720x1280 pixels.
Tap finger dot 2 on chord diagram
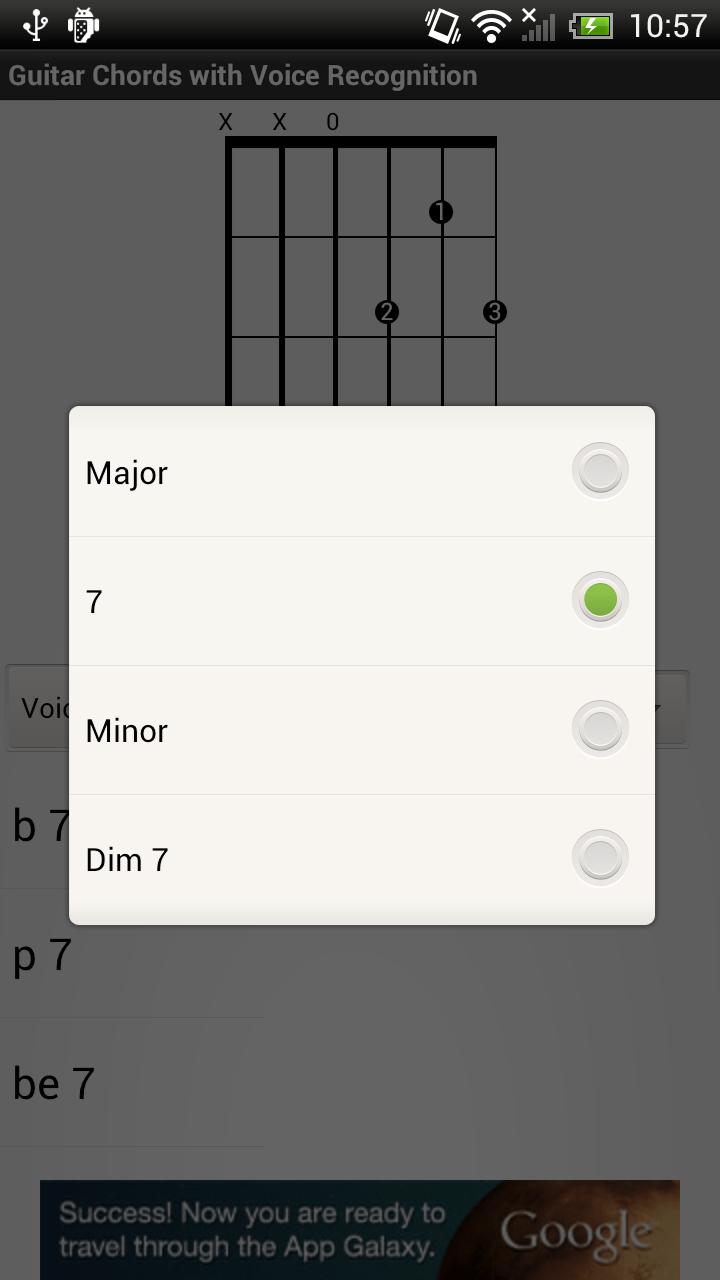pyautogui.click(x=387, y=312)
